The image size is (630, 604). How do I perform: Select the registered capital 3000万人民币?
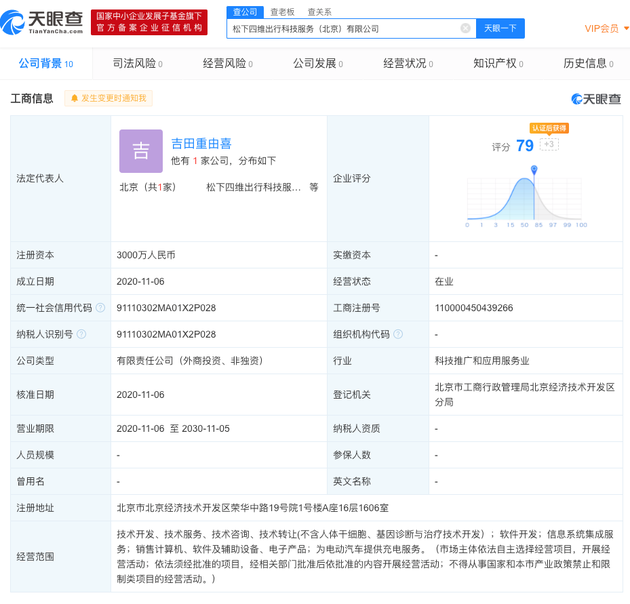146,255
